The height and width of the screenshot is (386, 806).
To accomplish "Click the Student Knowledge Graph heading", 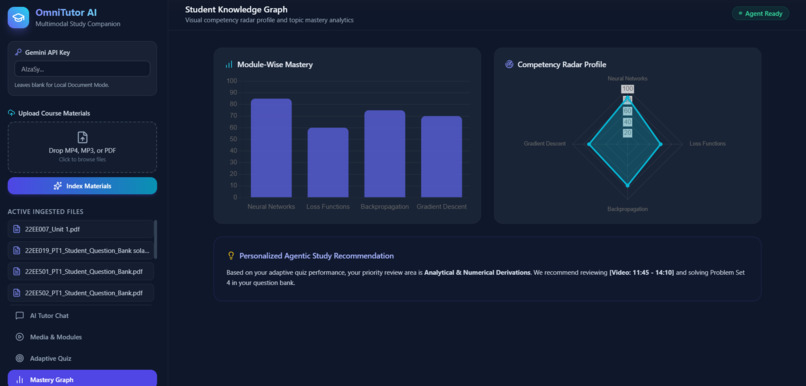I will [236, 9].
